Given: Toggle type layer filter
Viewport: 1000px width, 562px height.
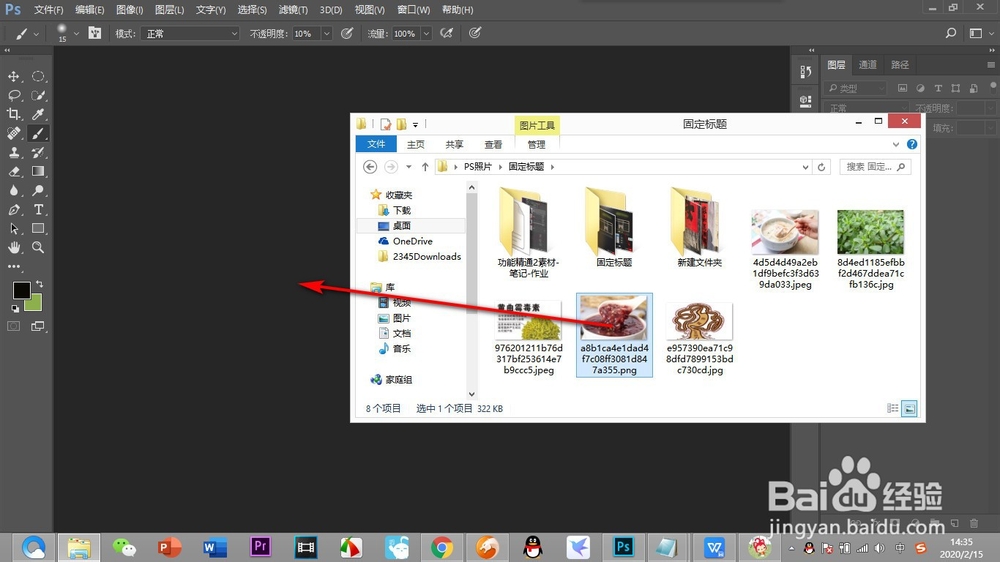Looking at the screenshot, I should pyautogui.click(x=938, y=88).
